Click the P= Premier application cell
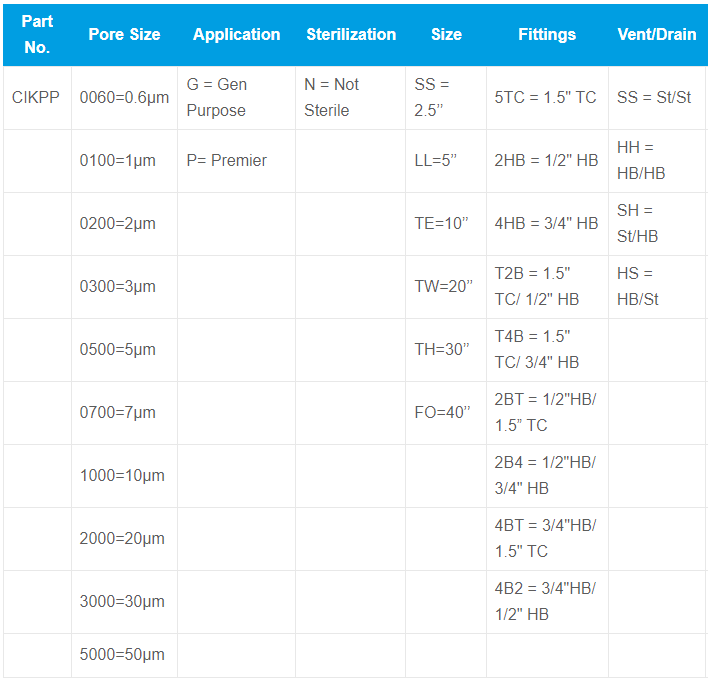The height and width of the screenshot is (681, 708). pos(237,161)
